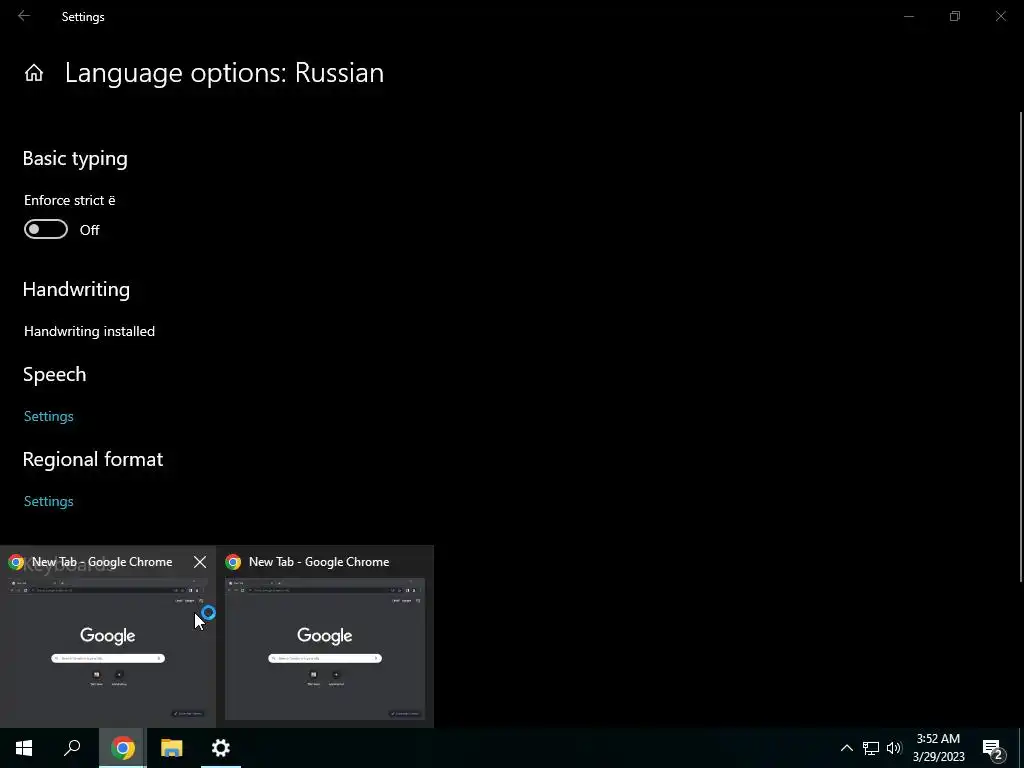This screenshot has width=1024, height=768.
Task: Open File Explorer from the taskbar
Action: (172, 748)
